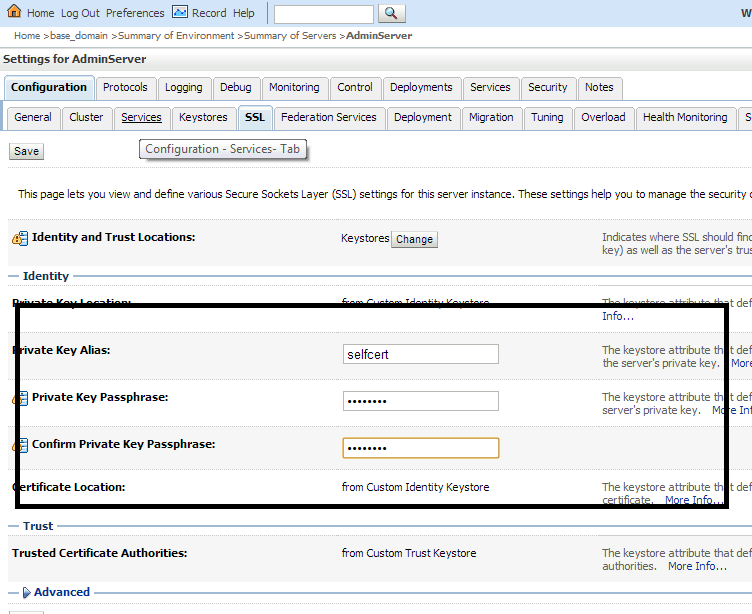The width and height of the screenshot is (752, 614).
Task: Click Home breadcrumb link
Action: (27, 35)
